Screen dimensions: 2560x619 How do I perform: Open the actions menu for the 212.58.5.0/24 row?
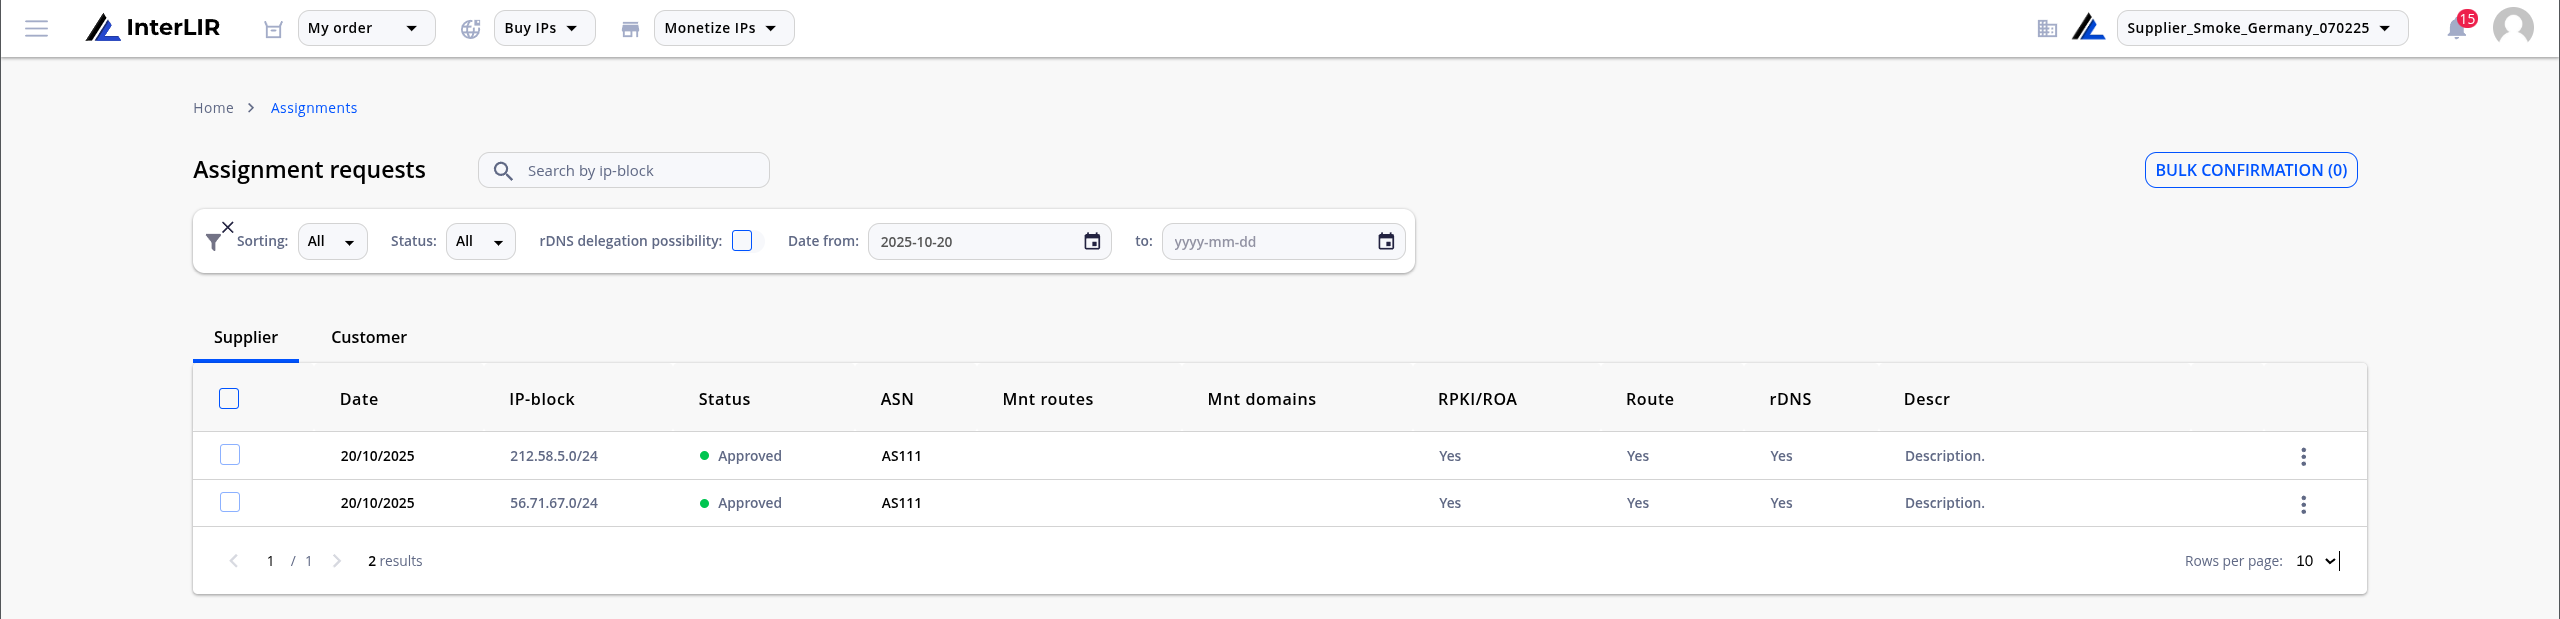(2303, 456)
